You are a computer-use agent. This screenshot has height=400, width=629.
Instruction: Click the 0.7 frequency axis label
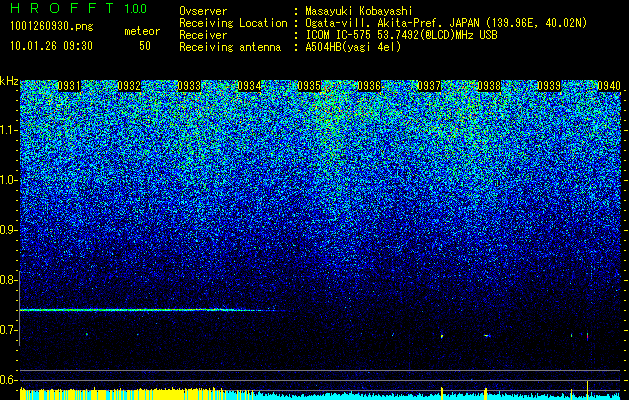tap(8, 330)
